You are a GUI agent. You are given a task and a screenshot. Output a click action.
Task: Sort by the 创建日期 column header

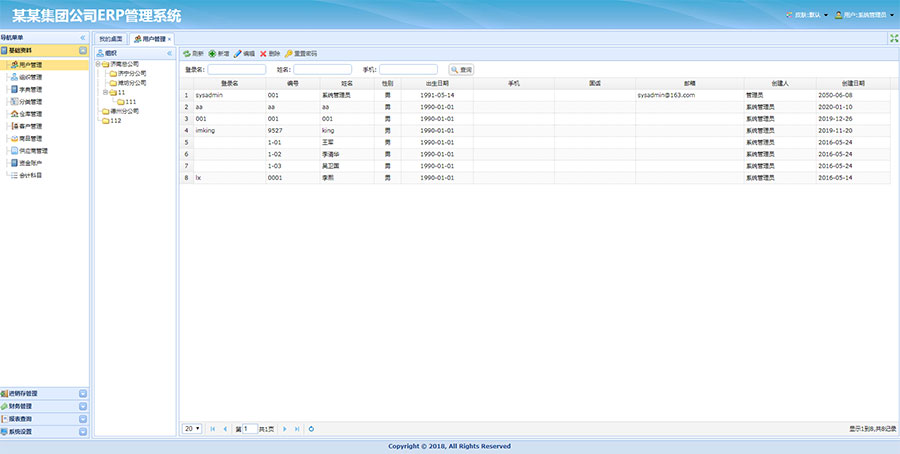tap(853, 83)
